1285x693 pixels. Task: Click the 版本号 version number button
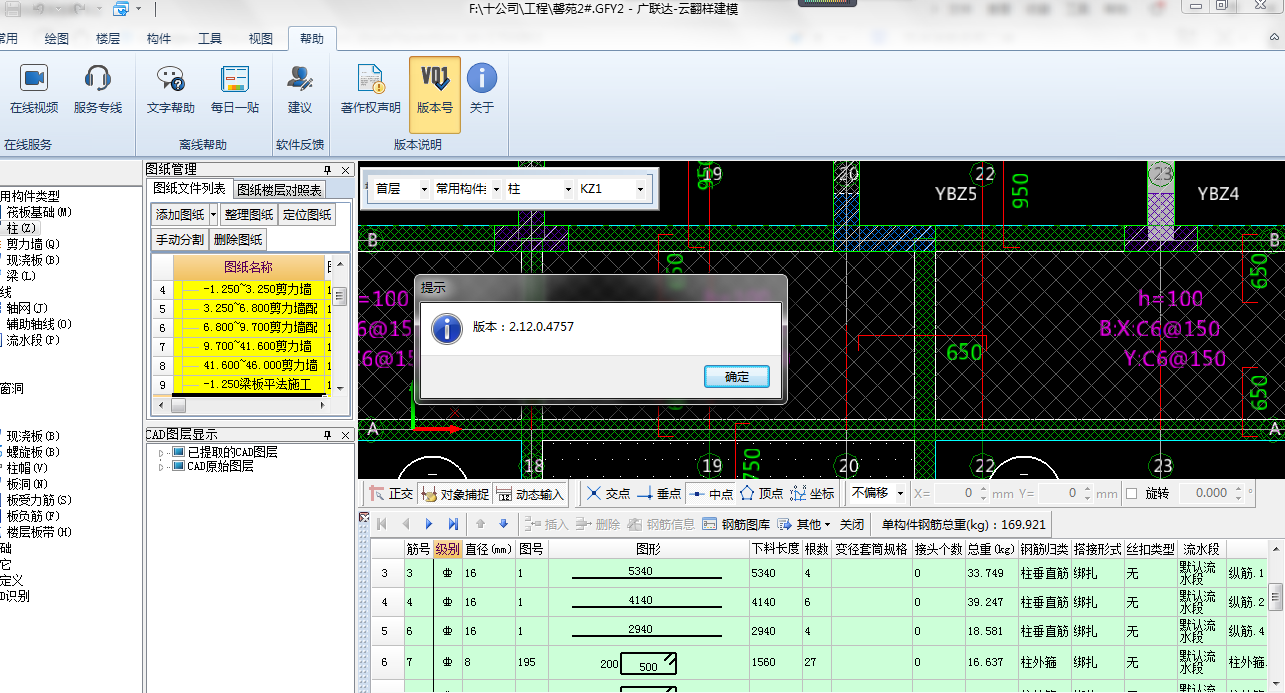coord(435,94)
